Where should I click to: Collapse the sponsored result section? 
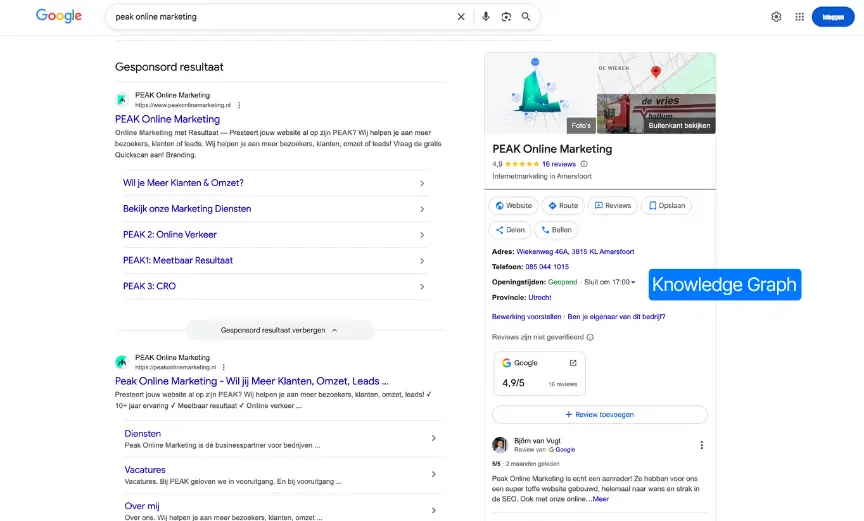[x=280, y=330]
